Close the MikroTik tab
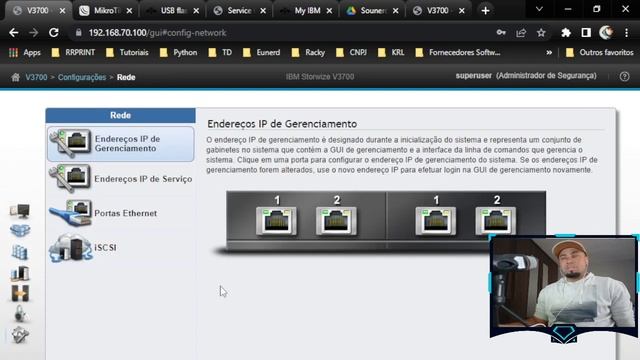The width and height of the screenshot is (640, 360). 129,11
